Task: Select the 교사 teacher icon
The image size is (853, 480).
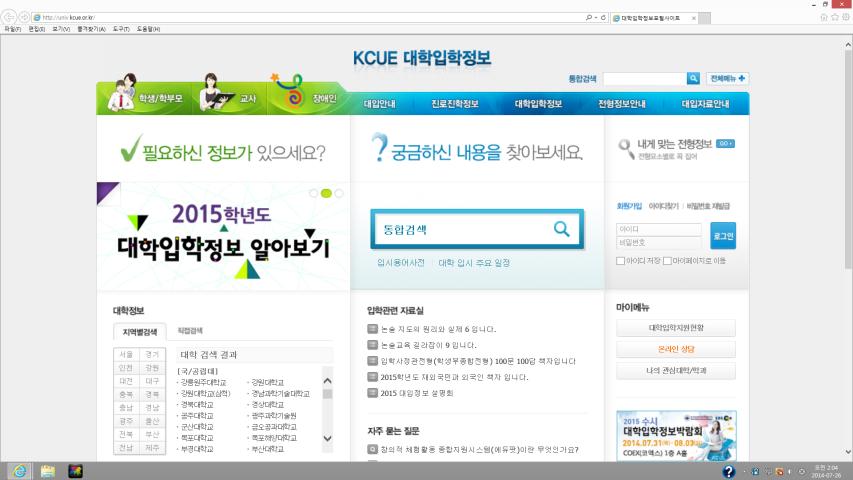Action: (215, 93)
